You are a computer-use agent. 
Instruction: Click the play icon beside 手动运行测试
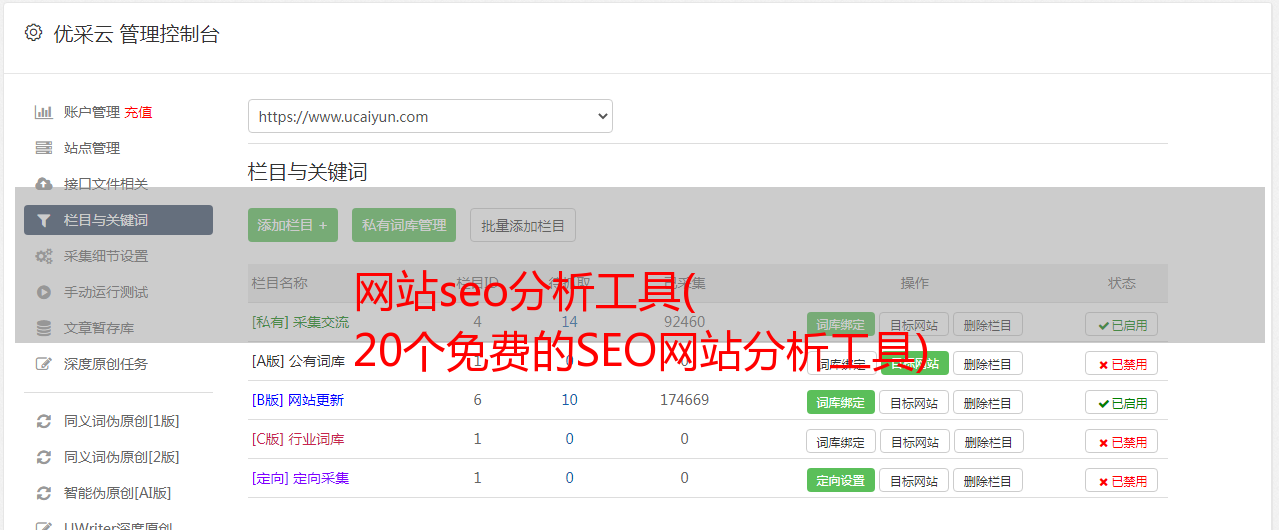(x=44, y=292)
